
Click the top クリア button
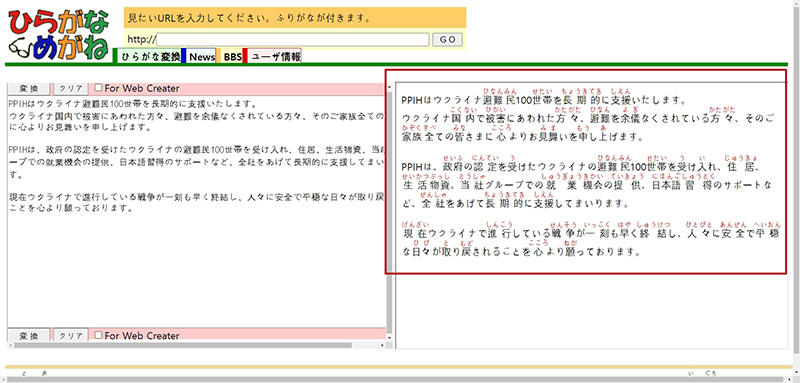click(x=71, y=88)
